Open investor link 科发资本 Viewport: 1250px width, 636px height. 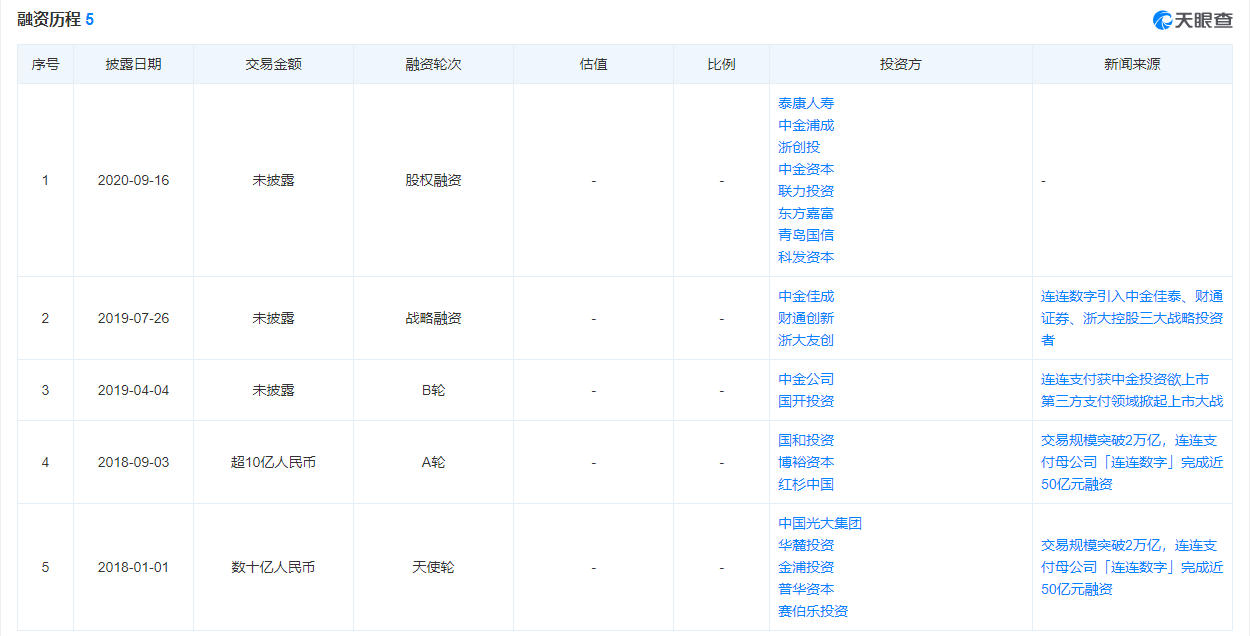(x=806, y=257)
